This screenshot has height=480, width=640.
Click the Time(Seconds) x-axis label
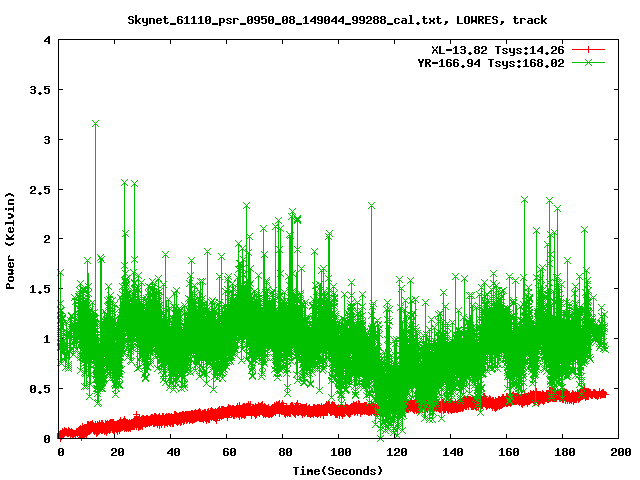tap(338, 470)
